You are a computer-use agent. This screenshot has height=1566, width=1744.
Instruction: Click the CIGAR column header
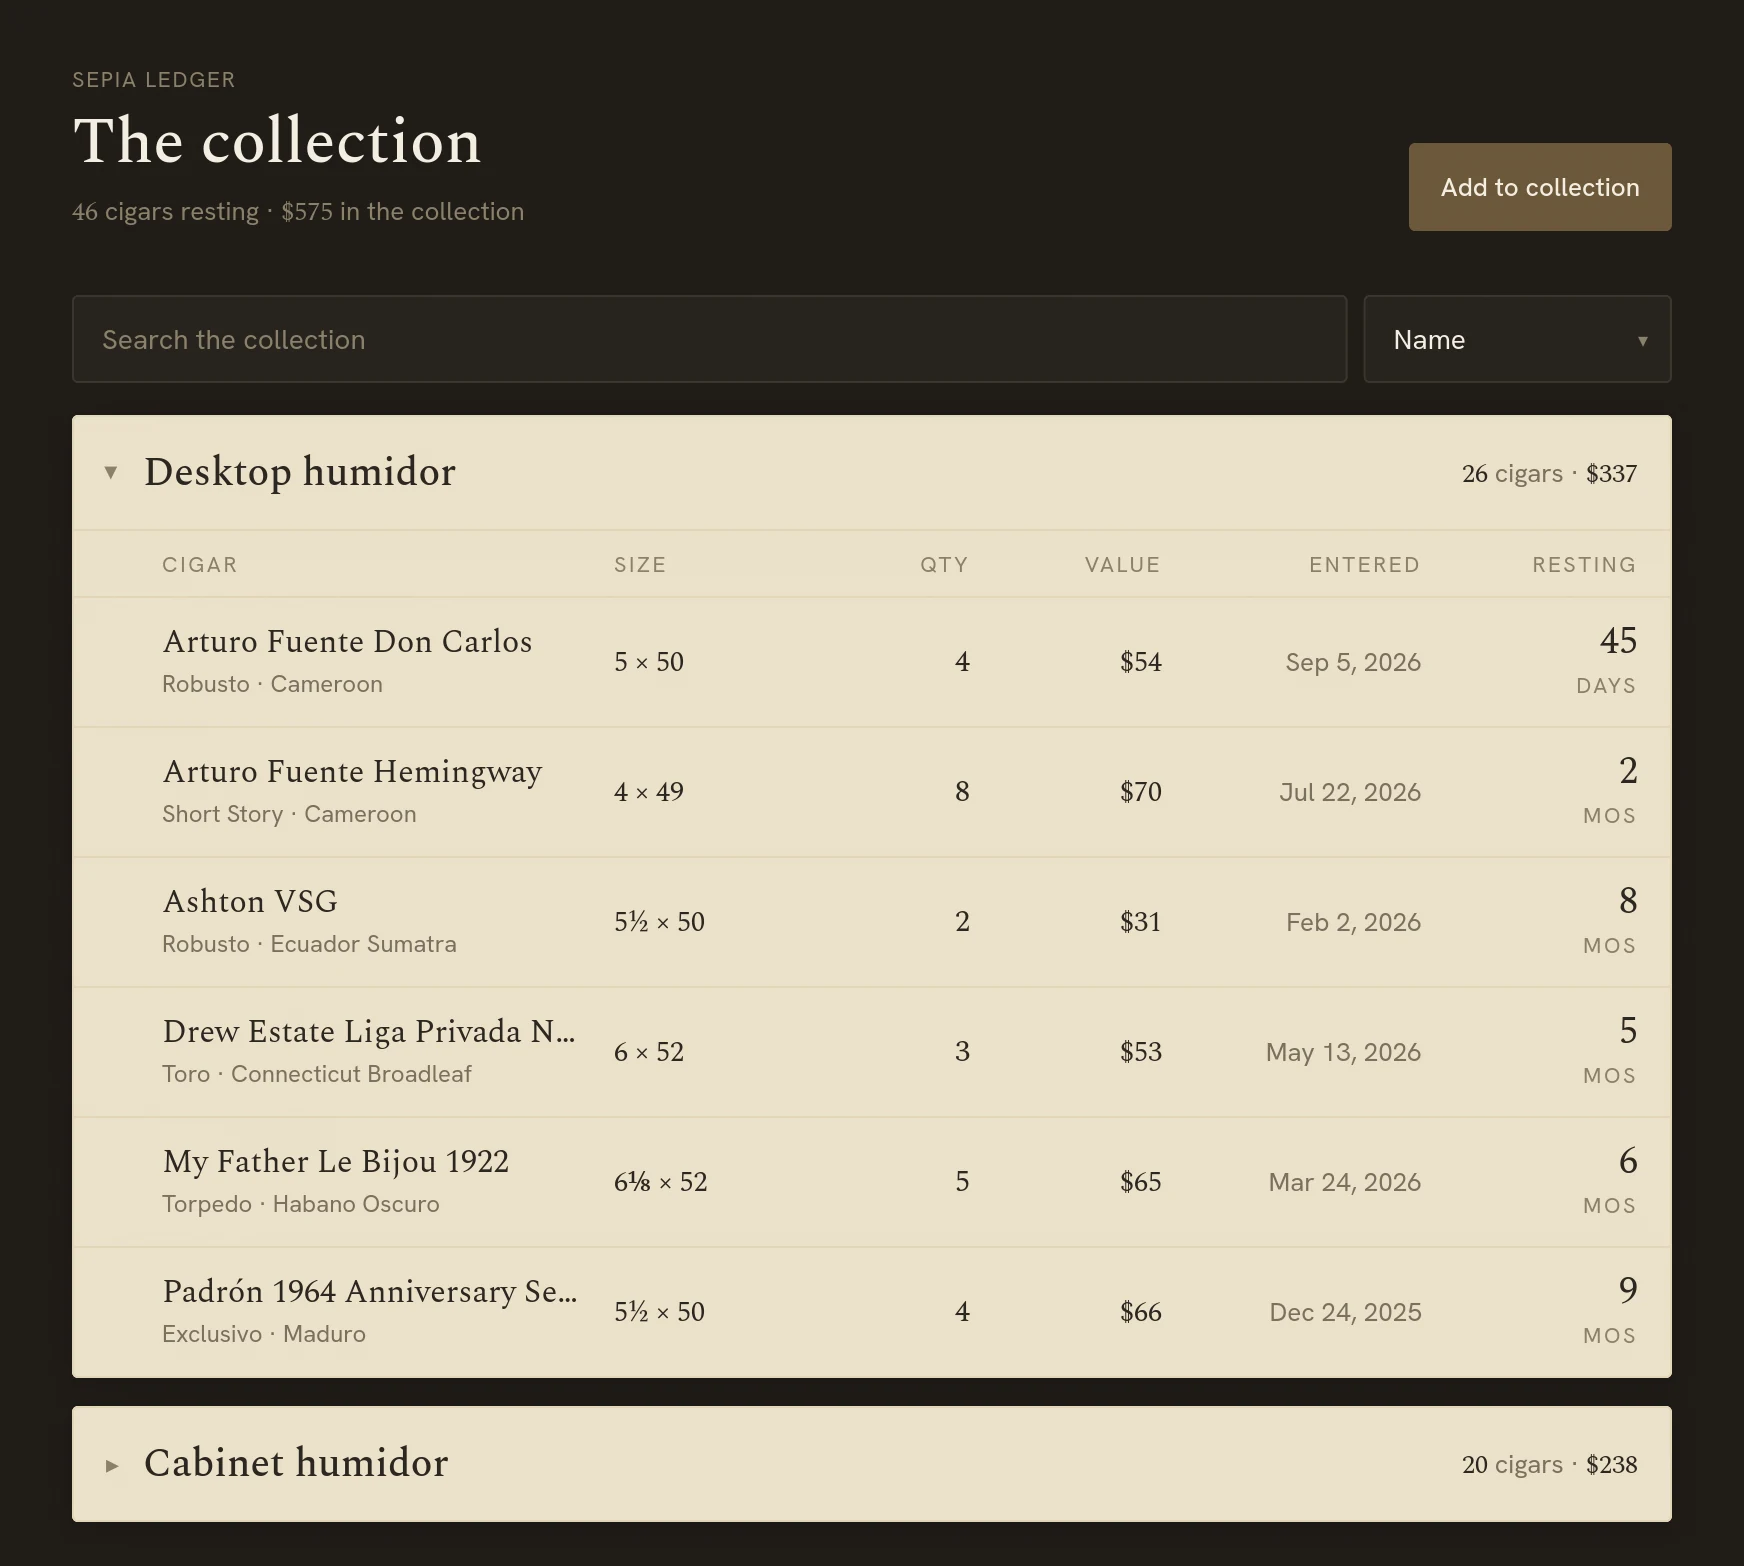click(200, 565)
